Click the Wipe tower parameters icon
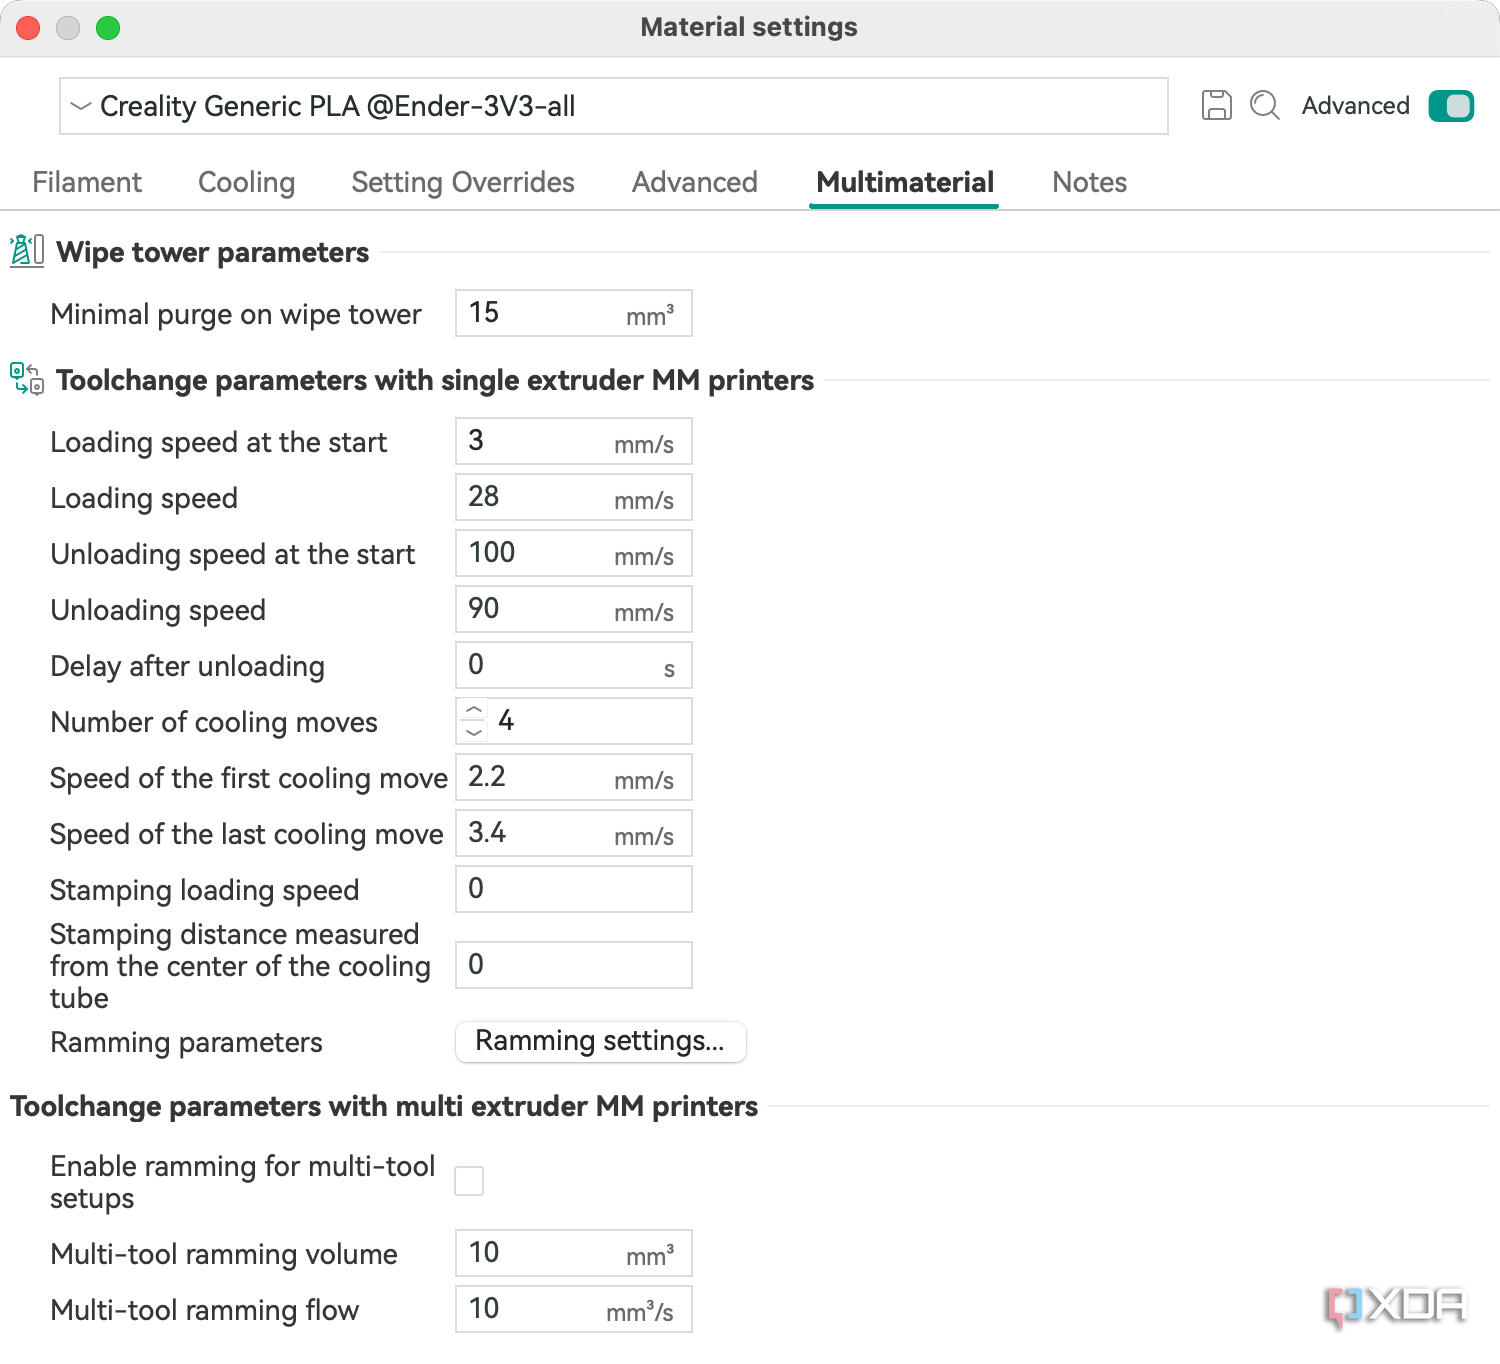Viewport: 1500px width, 1364px height. [27, 251]
